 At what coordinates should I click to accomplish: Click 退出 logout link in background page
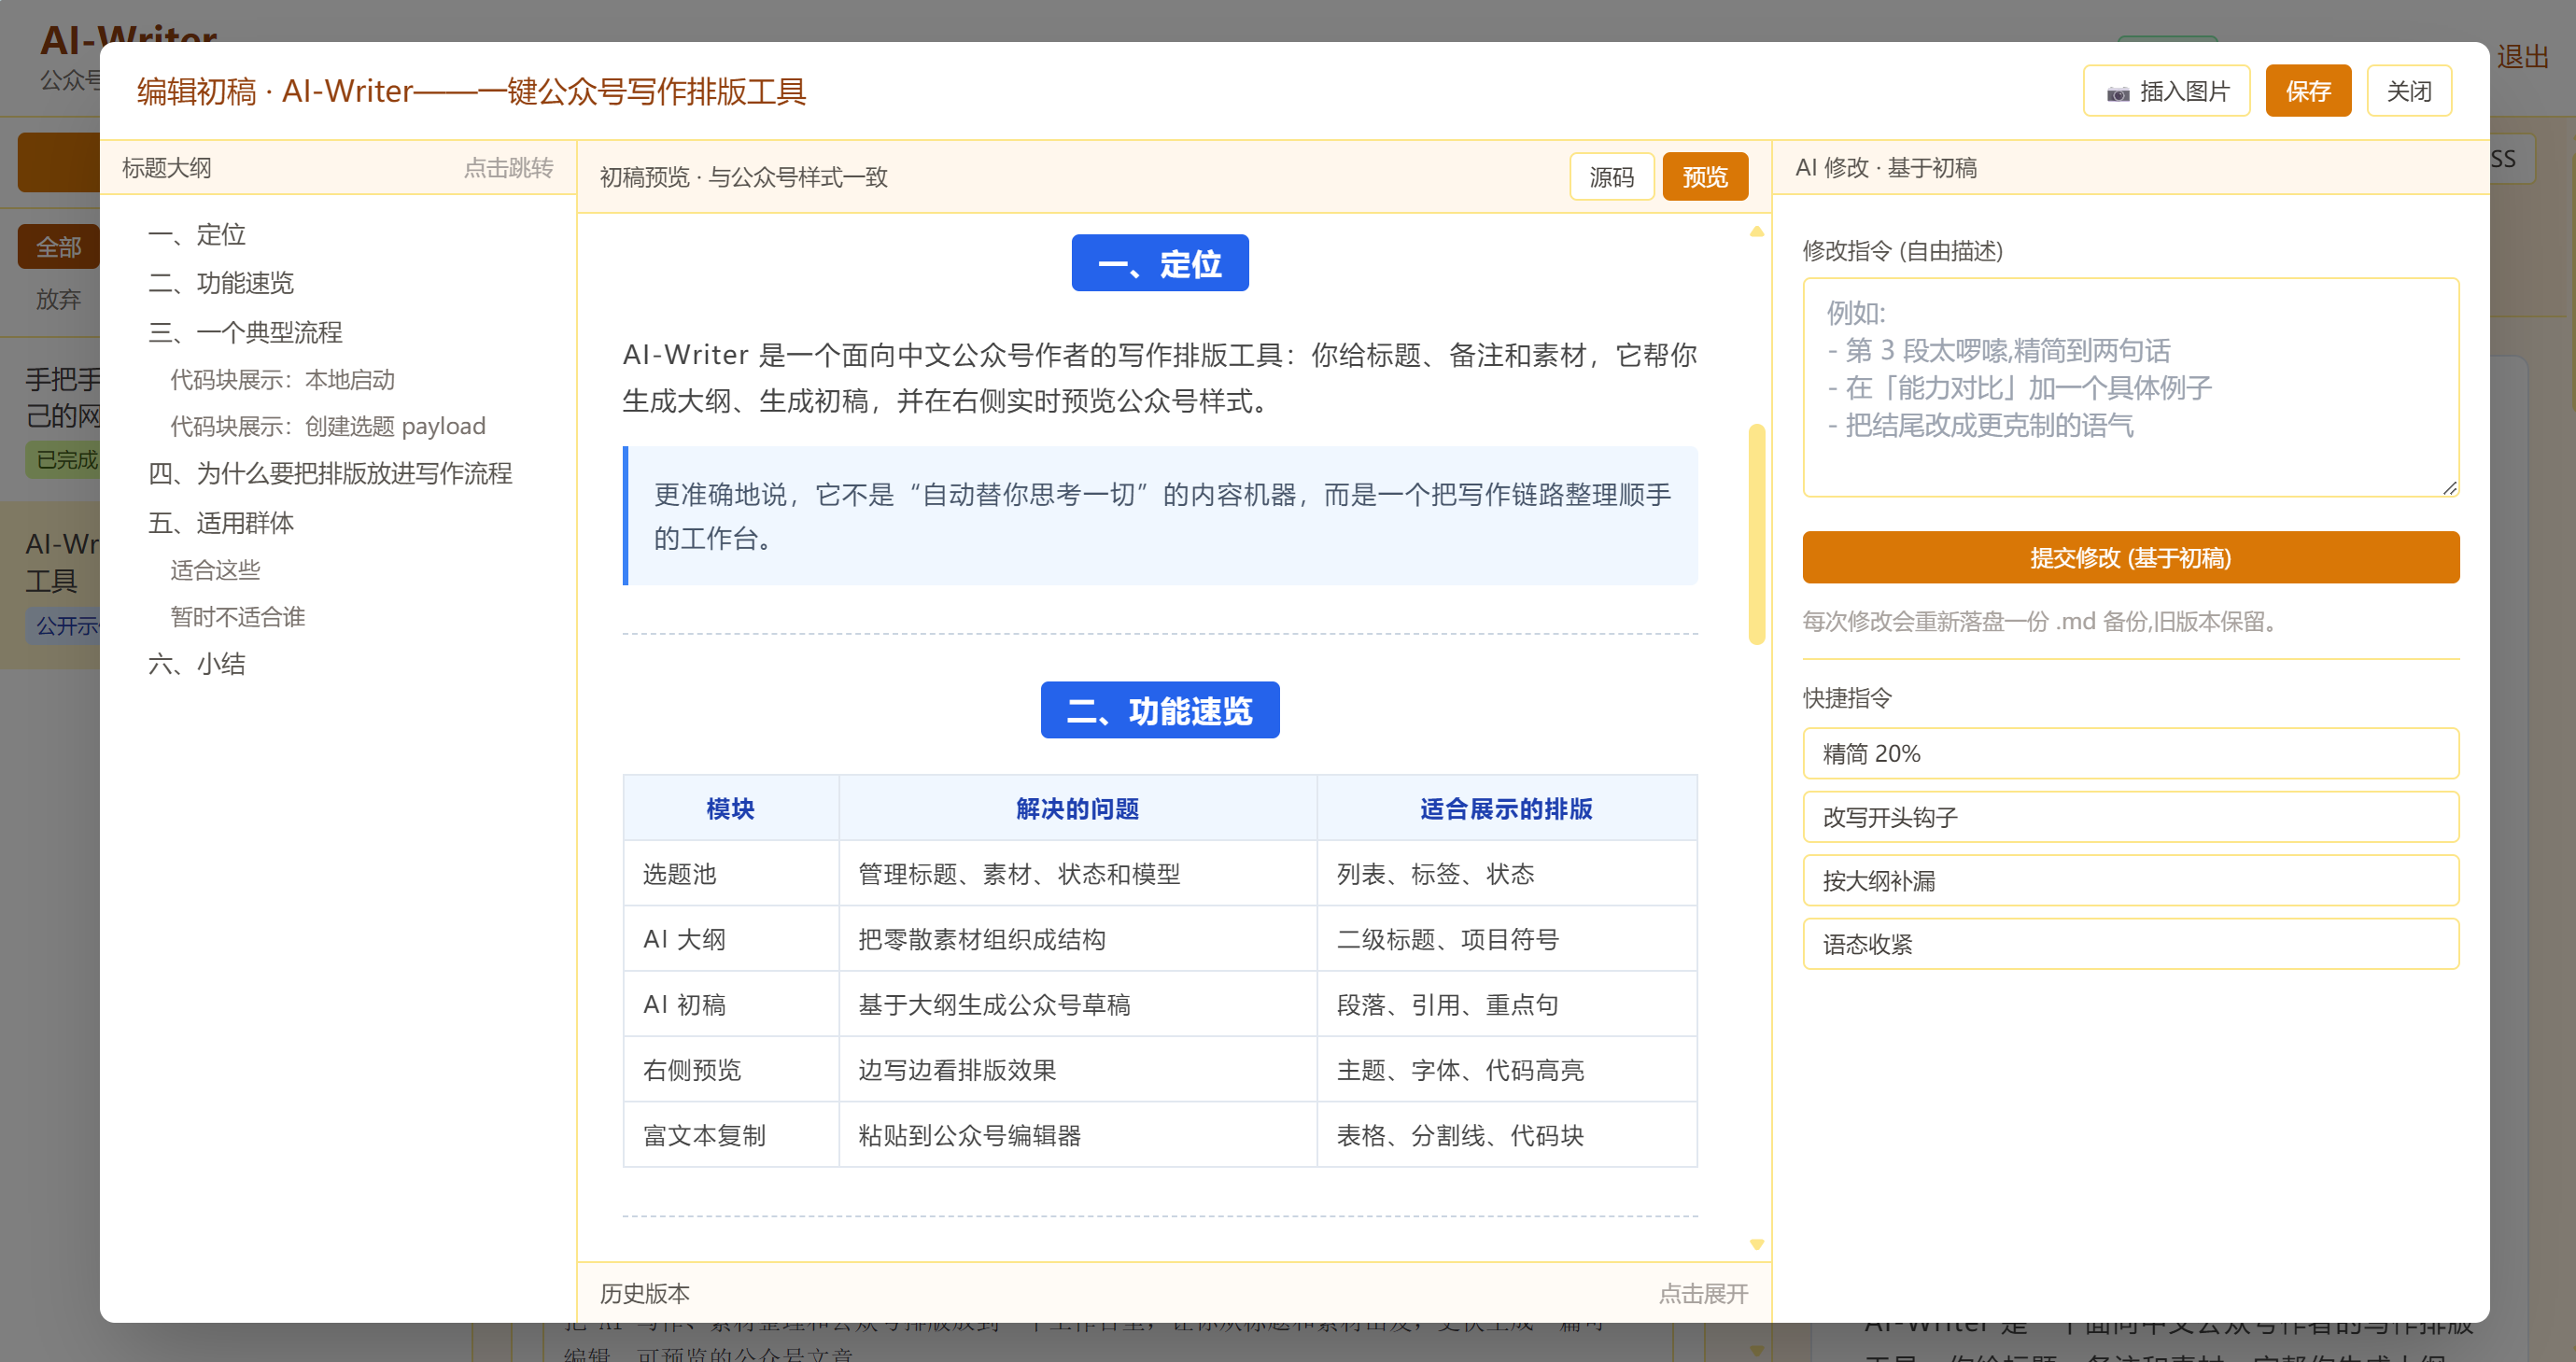pyautogui.click(x=2522, y=57)
